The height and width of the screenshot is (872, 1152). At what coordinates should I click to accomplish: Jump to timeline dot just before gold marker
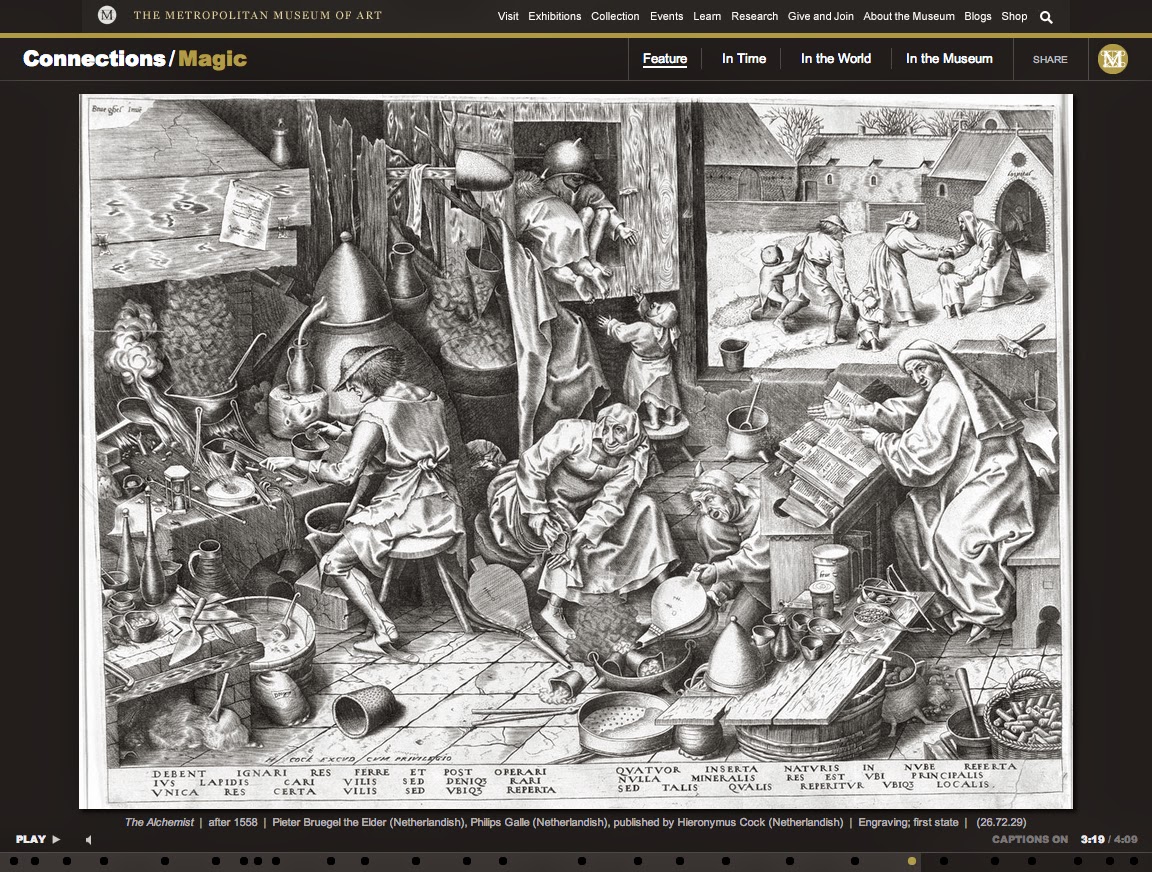854,861
